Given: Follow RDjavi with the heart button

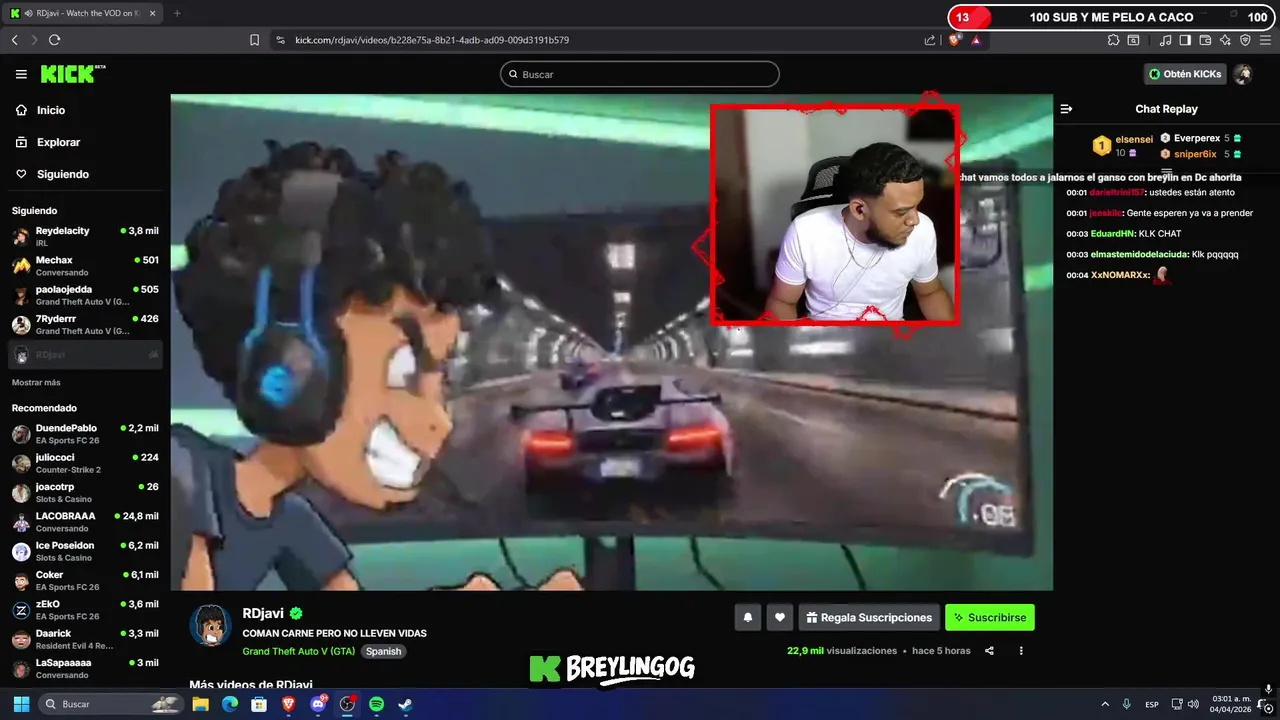Looking at the screenshot, I should tap(780, 618).
